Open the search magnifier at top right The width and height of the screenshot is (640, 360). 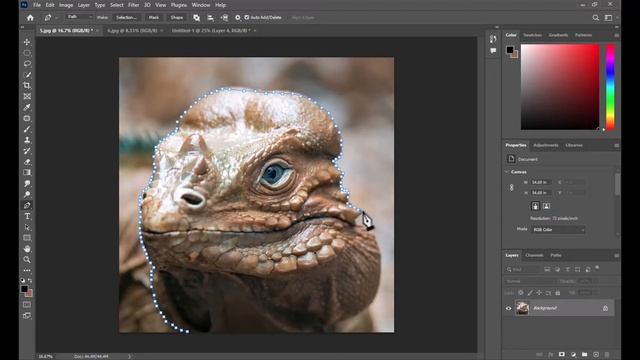click(596, 18)
